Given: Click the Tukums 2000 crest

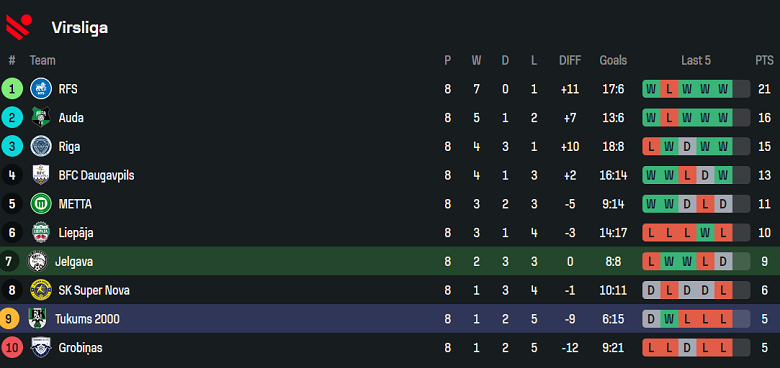Looking at the screenshot, I should coord(37,319).
